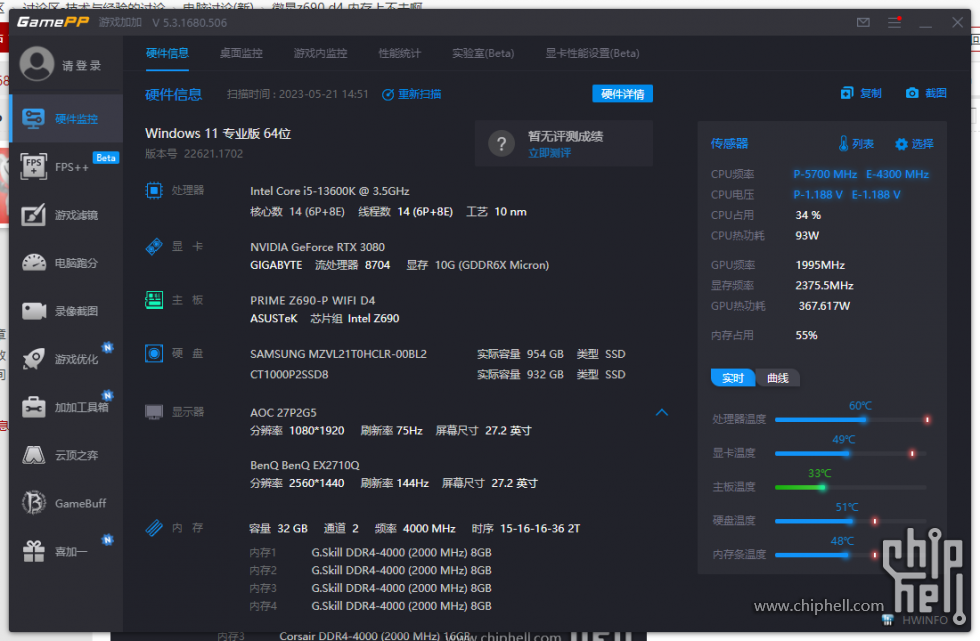The width and height of the screenshot is (980, 641).
Task: Open 录像截图 camera icon
Action: pos(34,311)
